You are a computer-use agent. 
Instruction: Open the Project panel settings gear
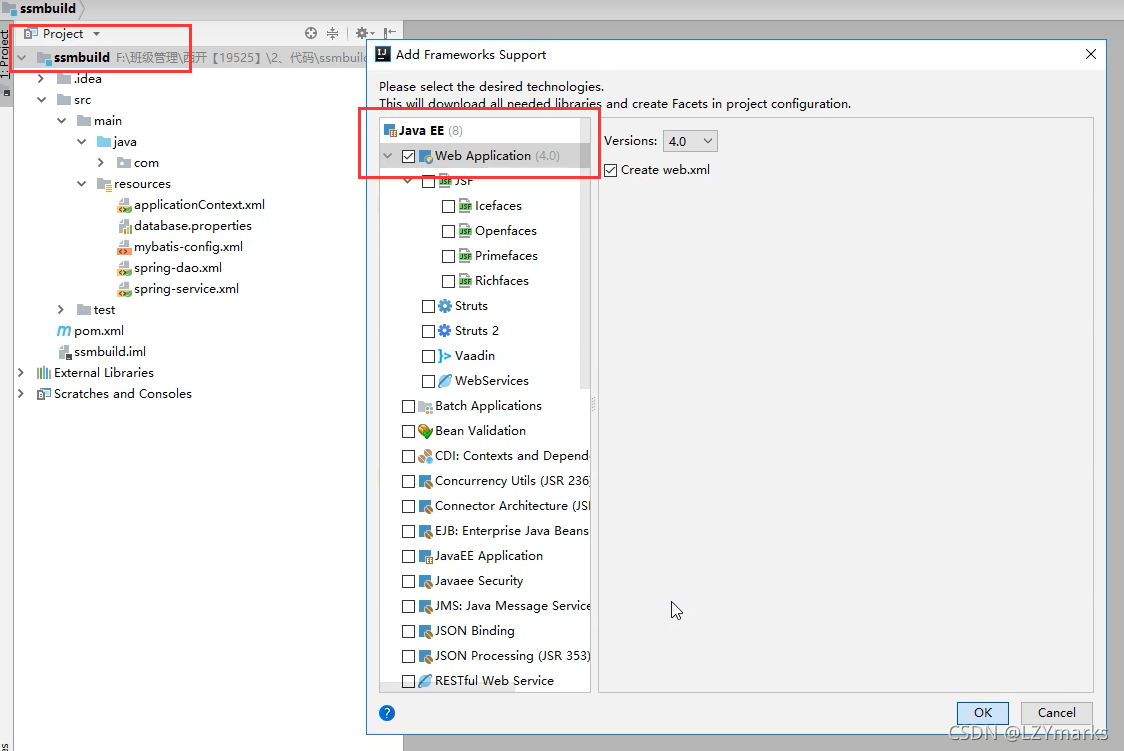pyautogui.click(x=364, y=33)
